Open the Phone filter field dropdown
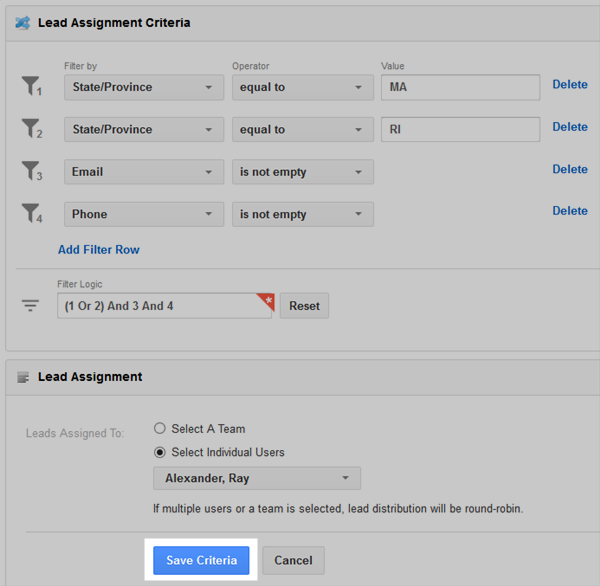The width and height of the screenshot is (600, 586). 144,214
